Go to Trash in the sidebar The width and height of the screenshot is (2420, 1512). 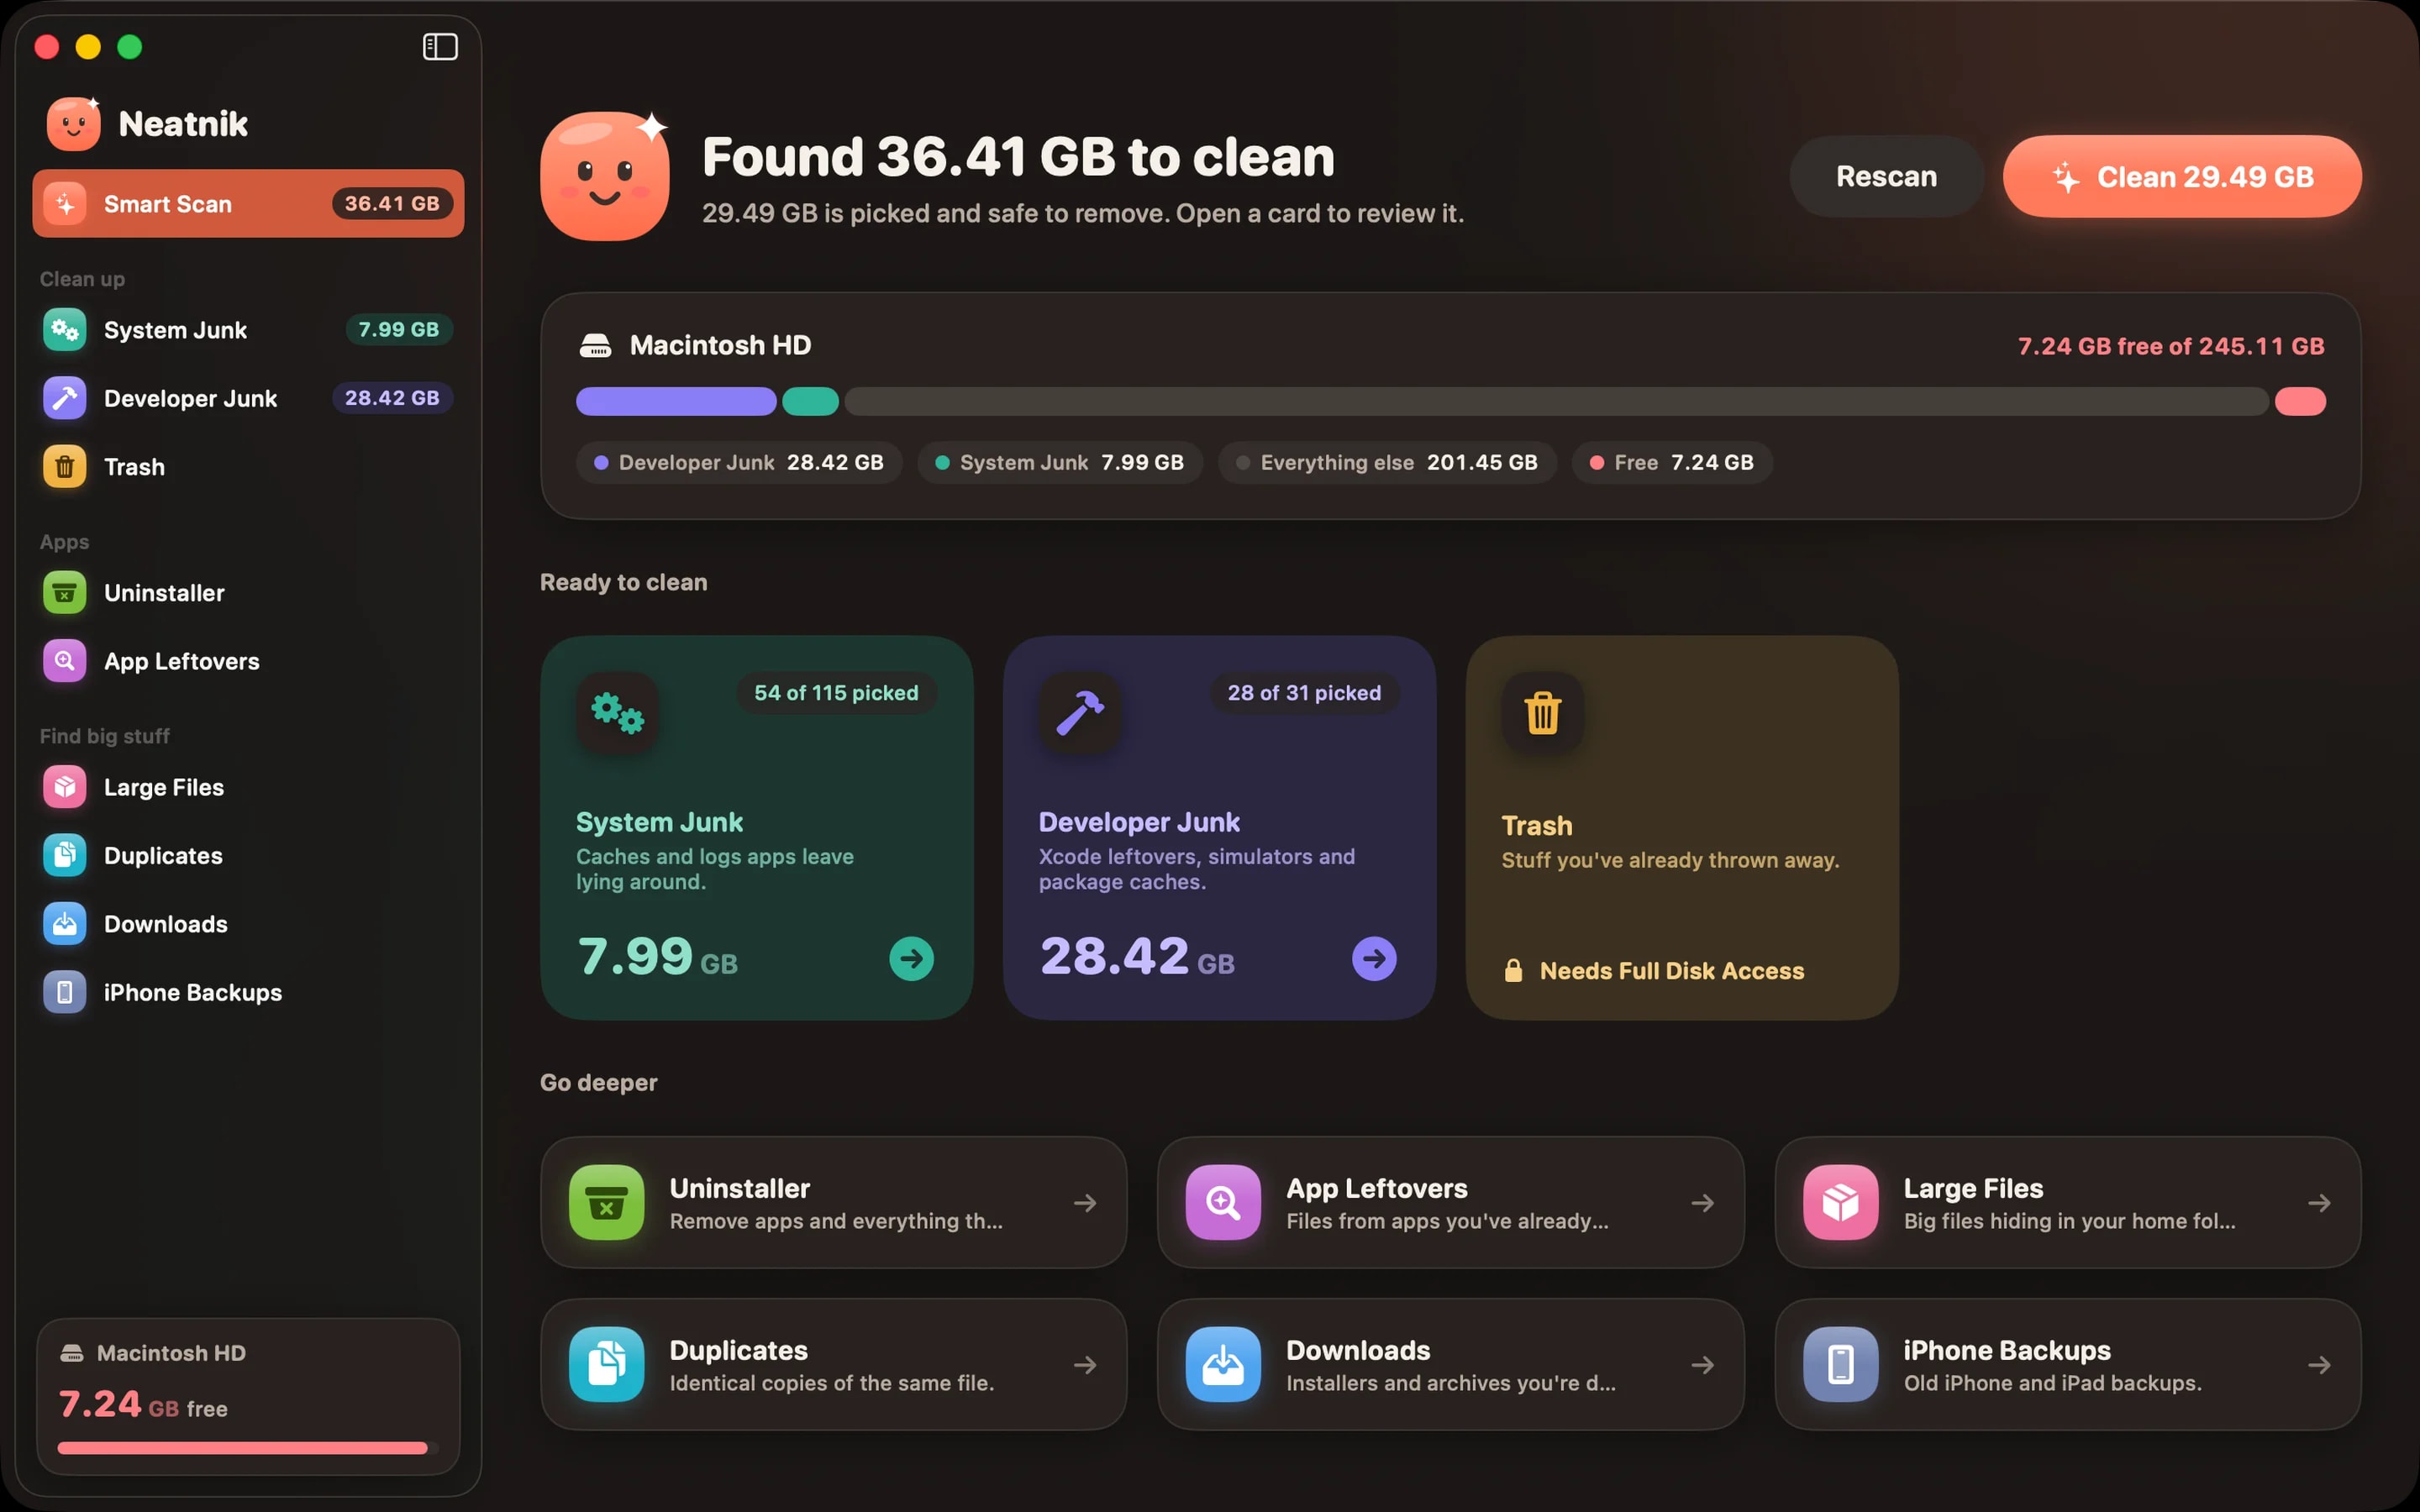[x=248, y=467]
